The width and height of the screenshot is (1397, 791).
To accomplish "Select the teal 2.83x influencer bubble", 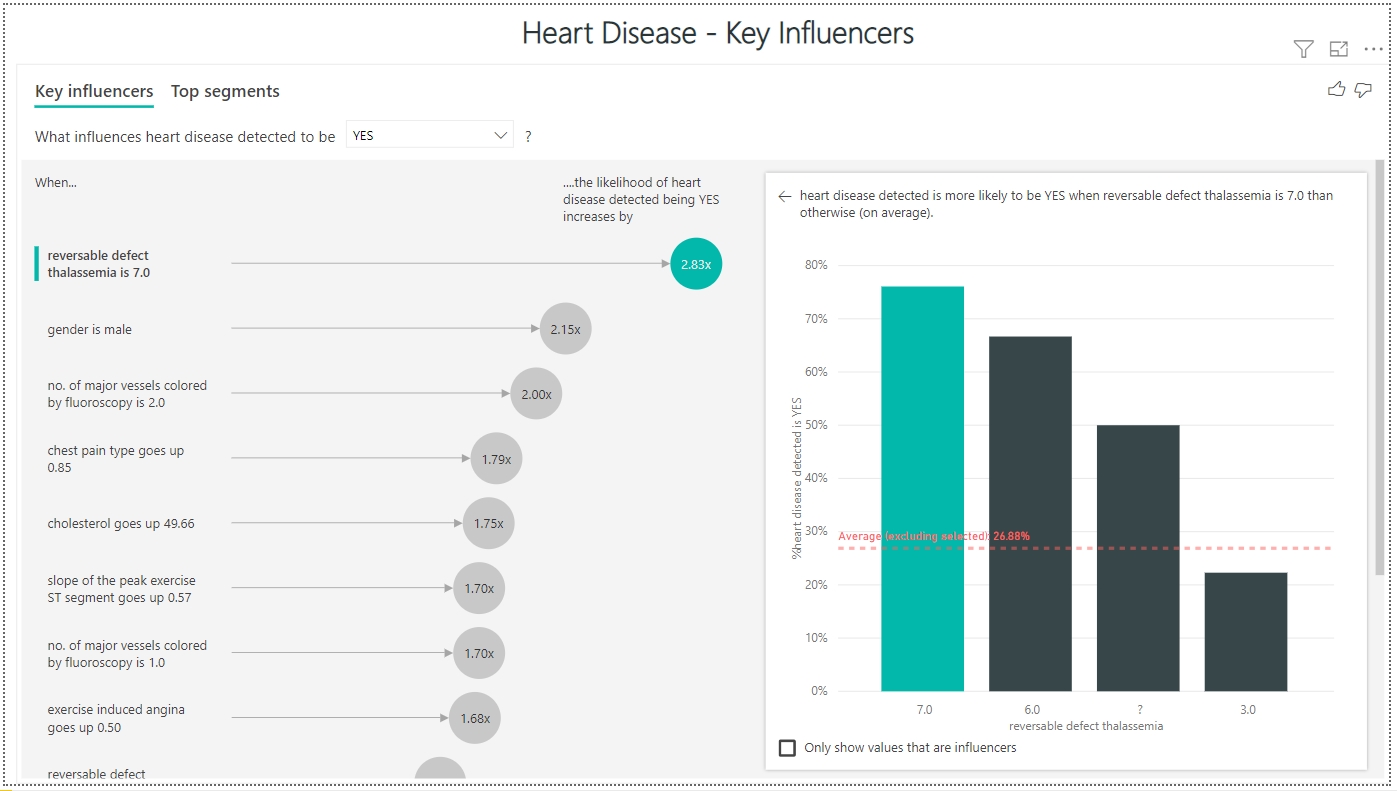I will click(695, 263).
